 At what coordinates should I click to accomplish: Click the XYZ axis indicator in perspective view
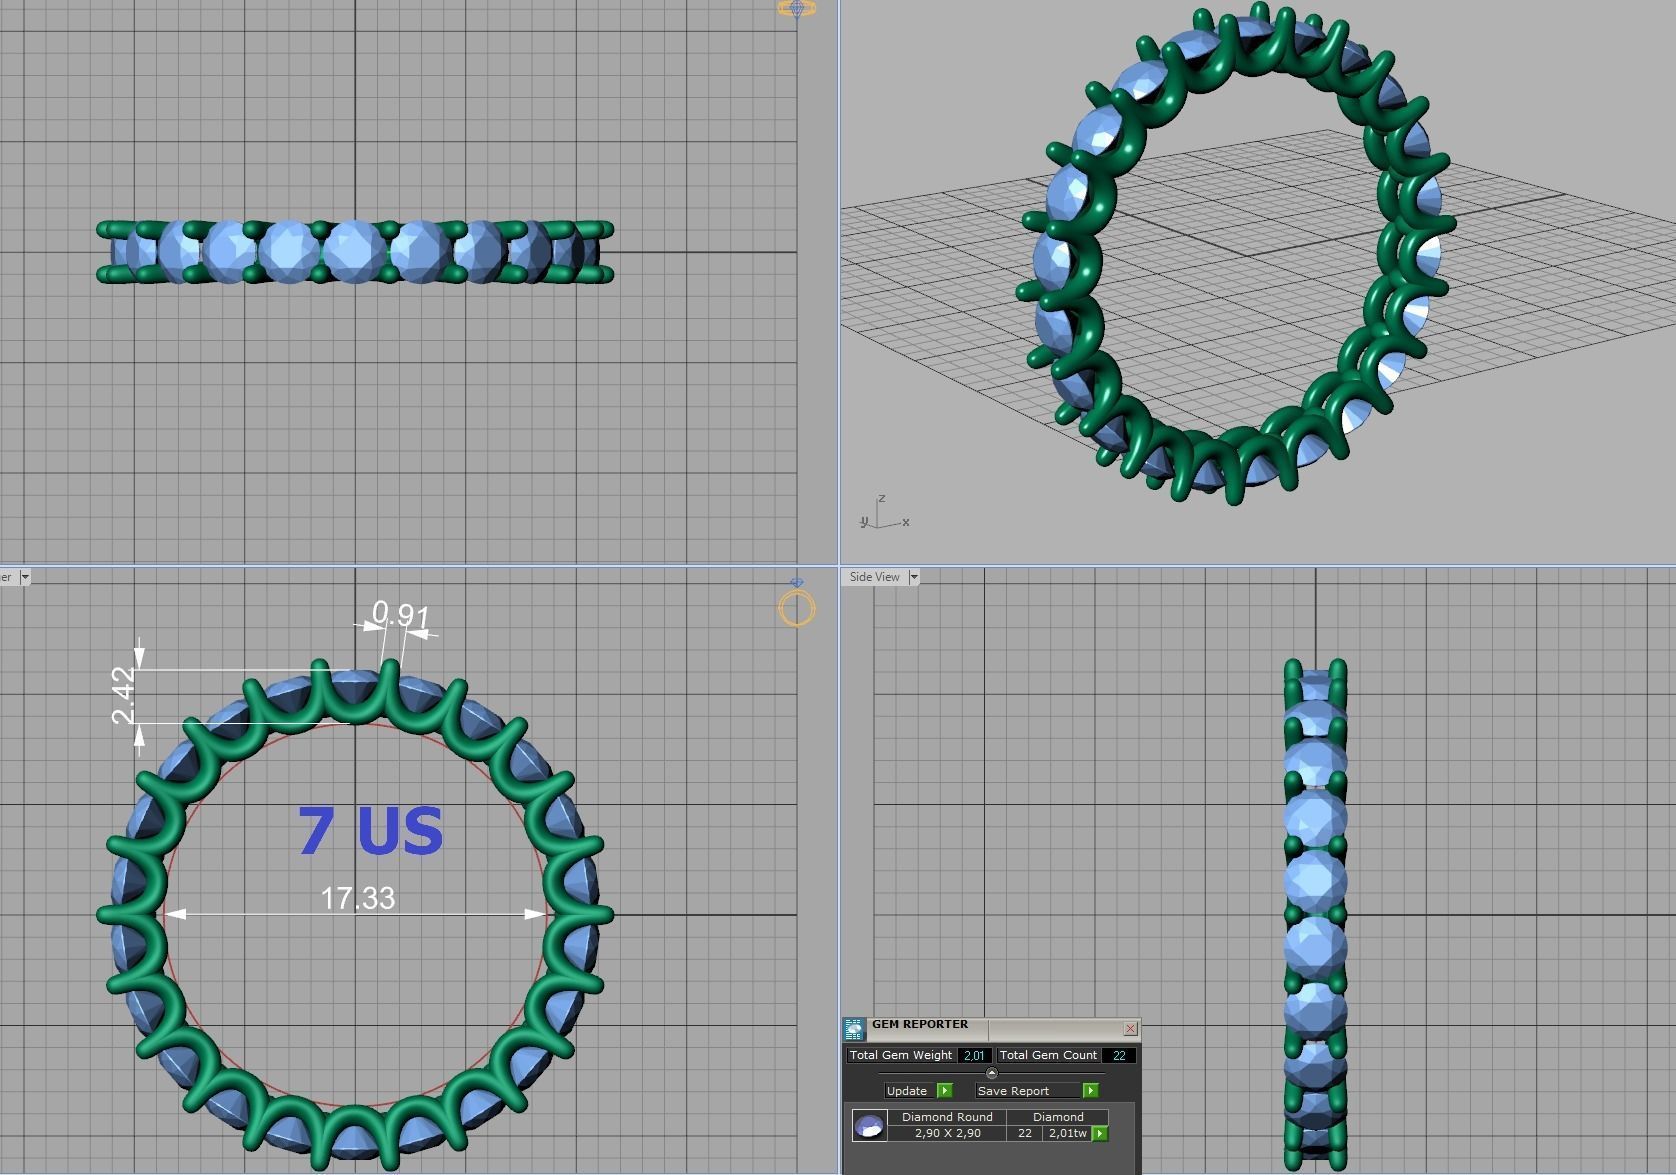coord(884,512)
